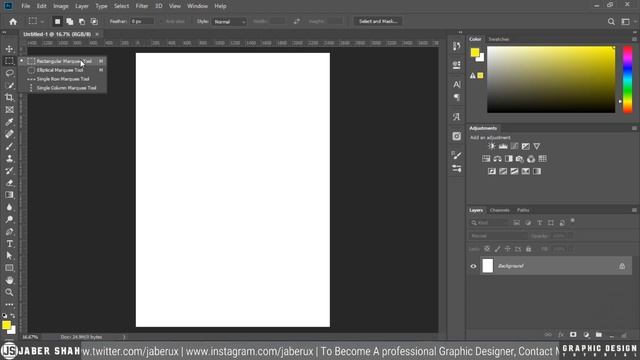Add a Brightness/Contrast adjustment
This screenshot has width=640, height=360.
pos(492,146)
